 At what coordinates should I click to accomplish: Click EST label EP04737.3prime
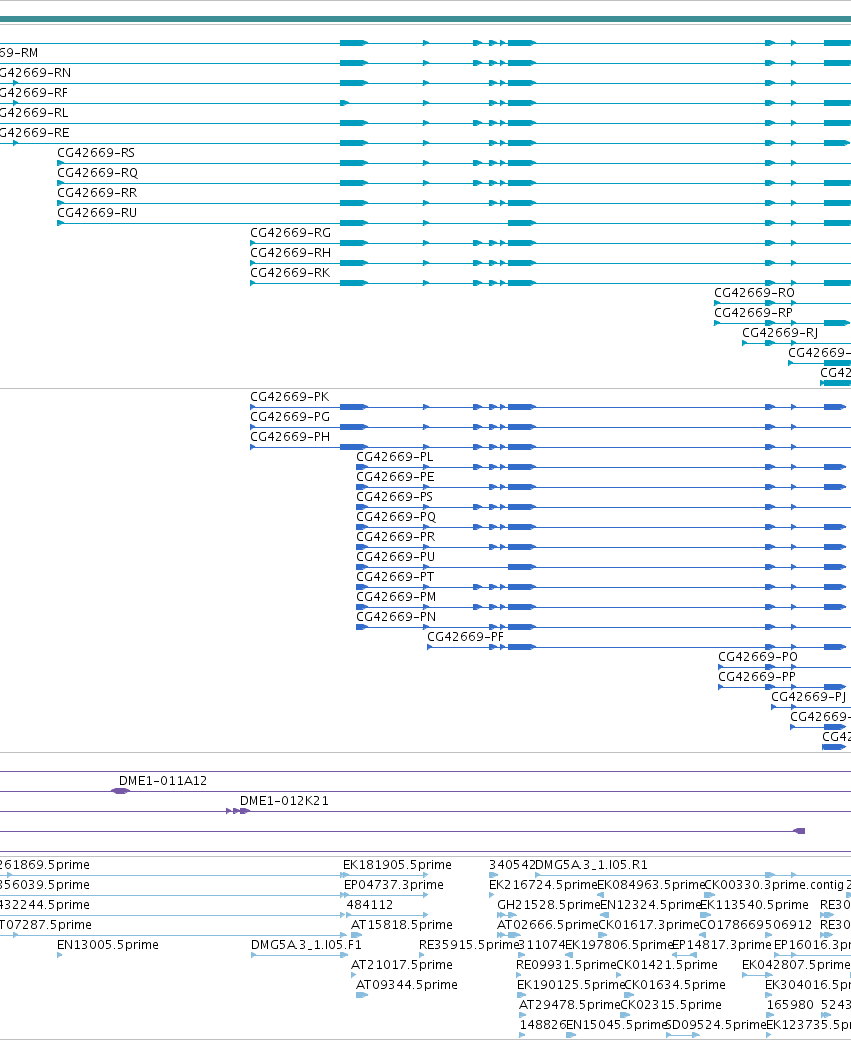(393, 884)
